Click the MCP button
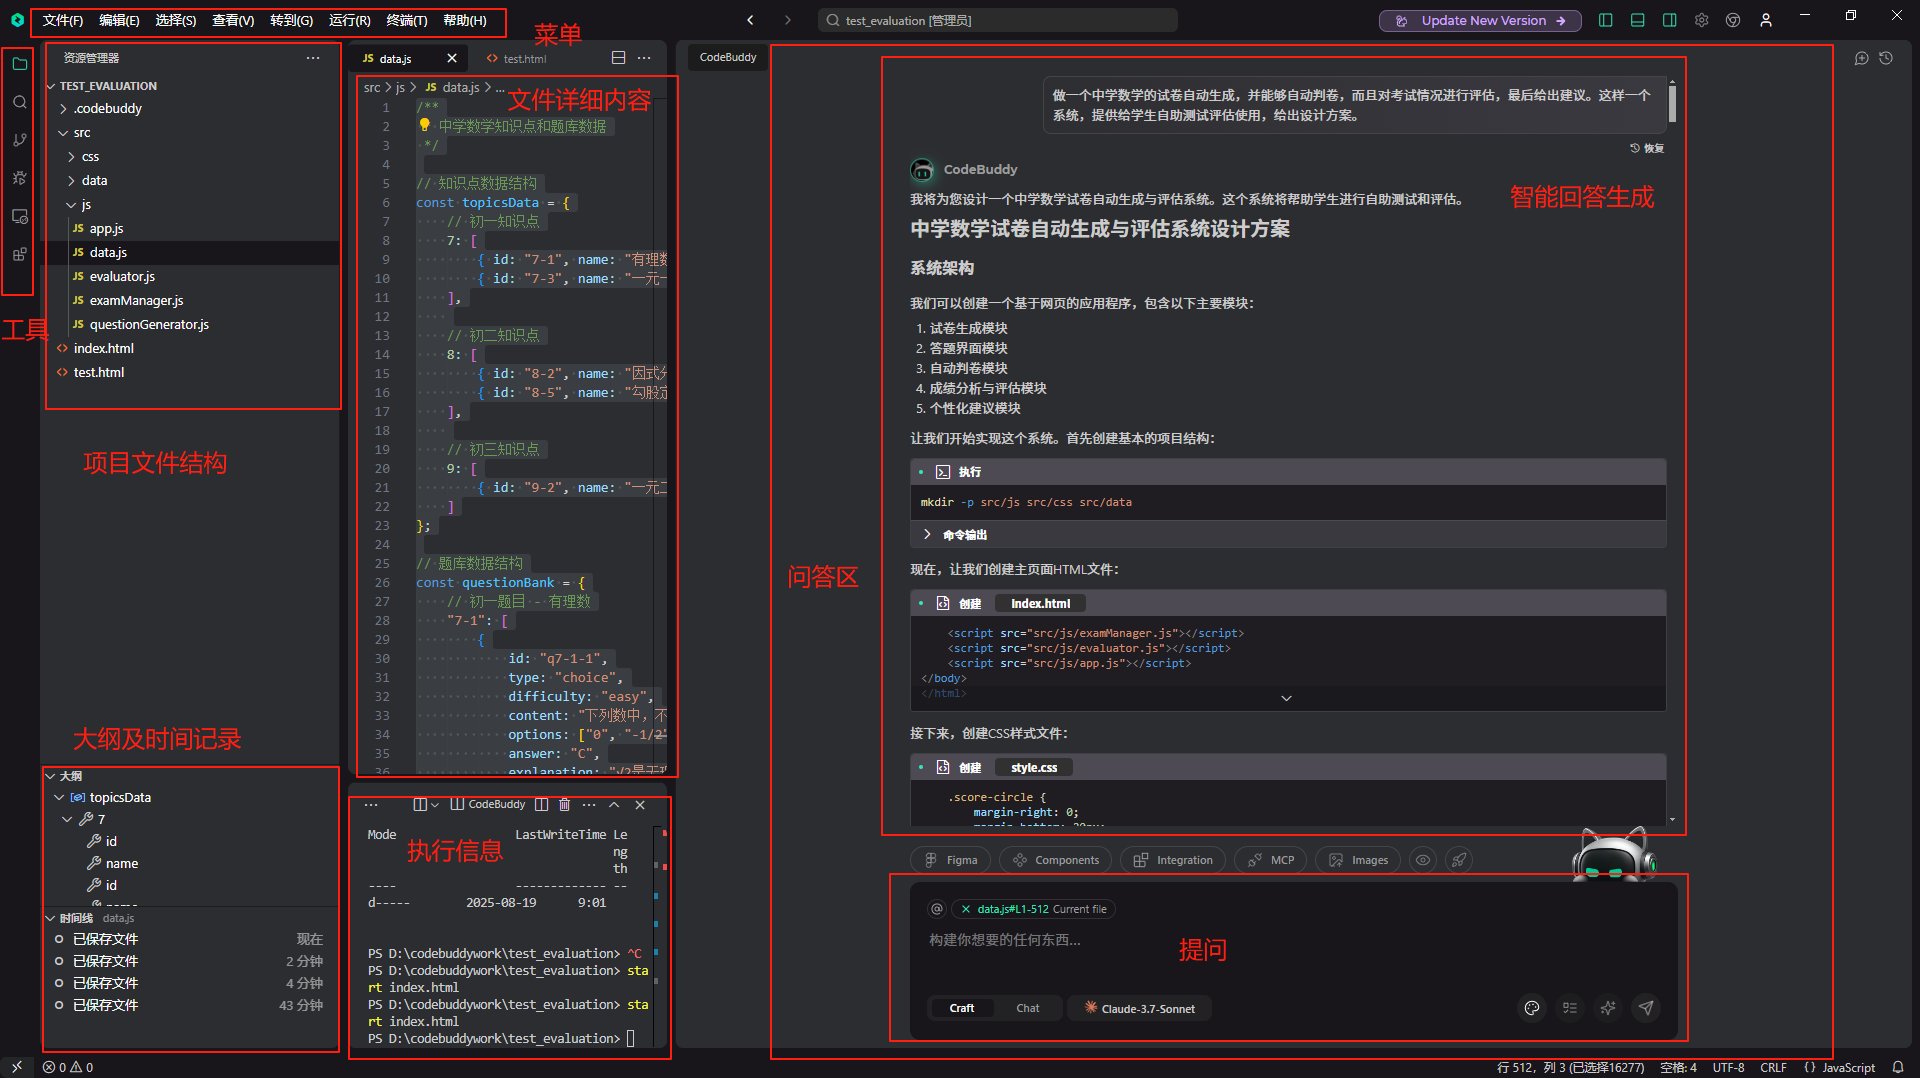1920x1078 pixels. (1271, 860)
